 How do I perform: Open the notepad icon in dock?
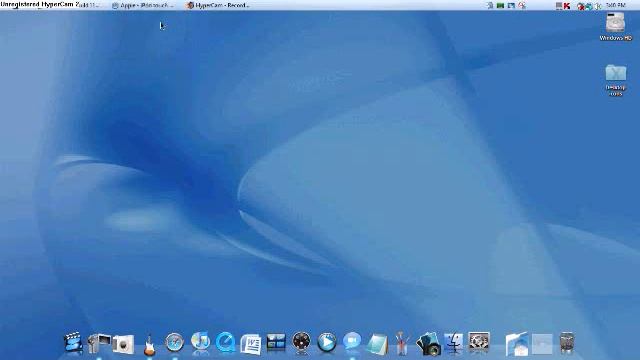pos(377,344)
